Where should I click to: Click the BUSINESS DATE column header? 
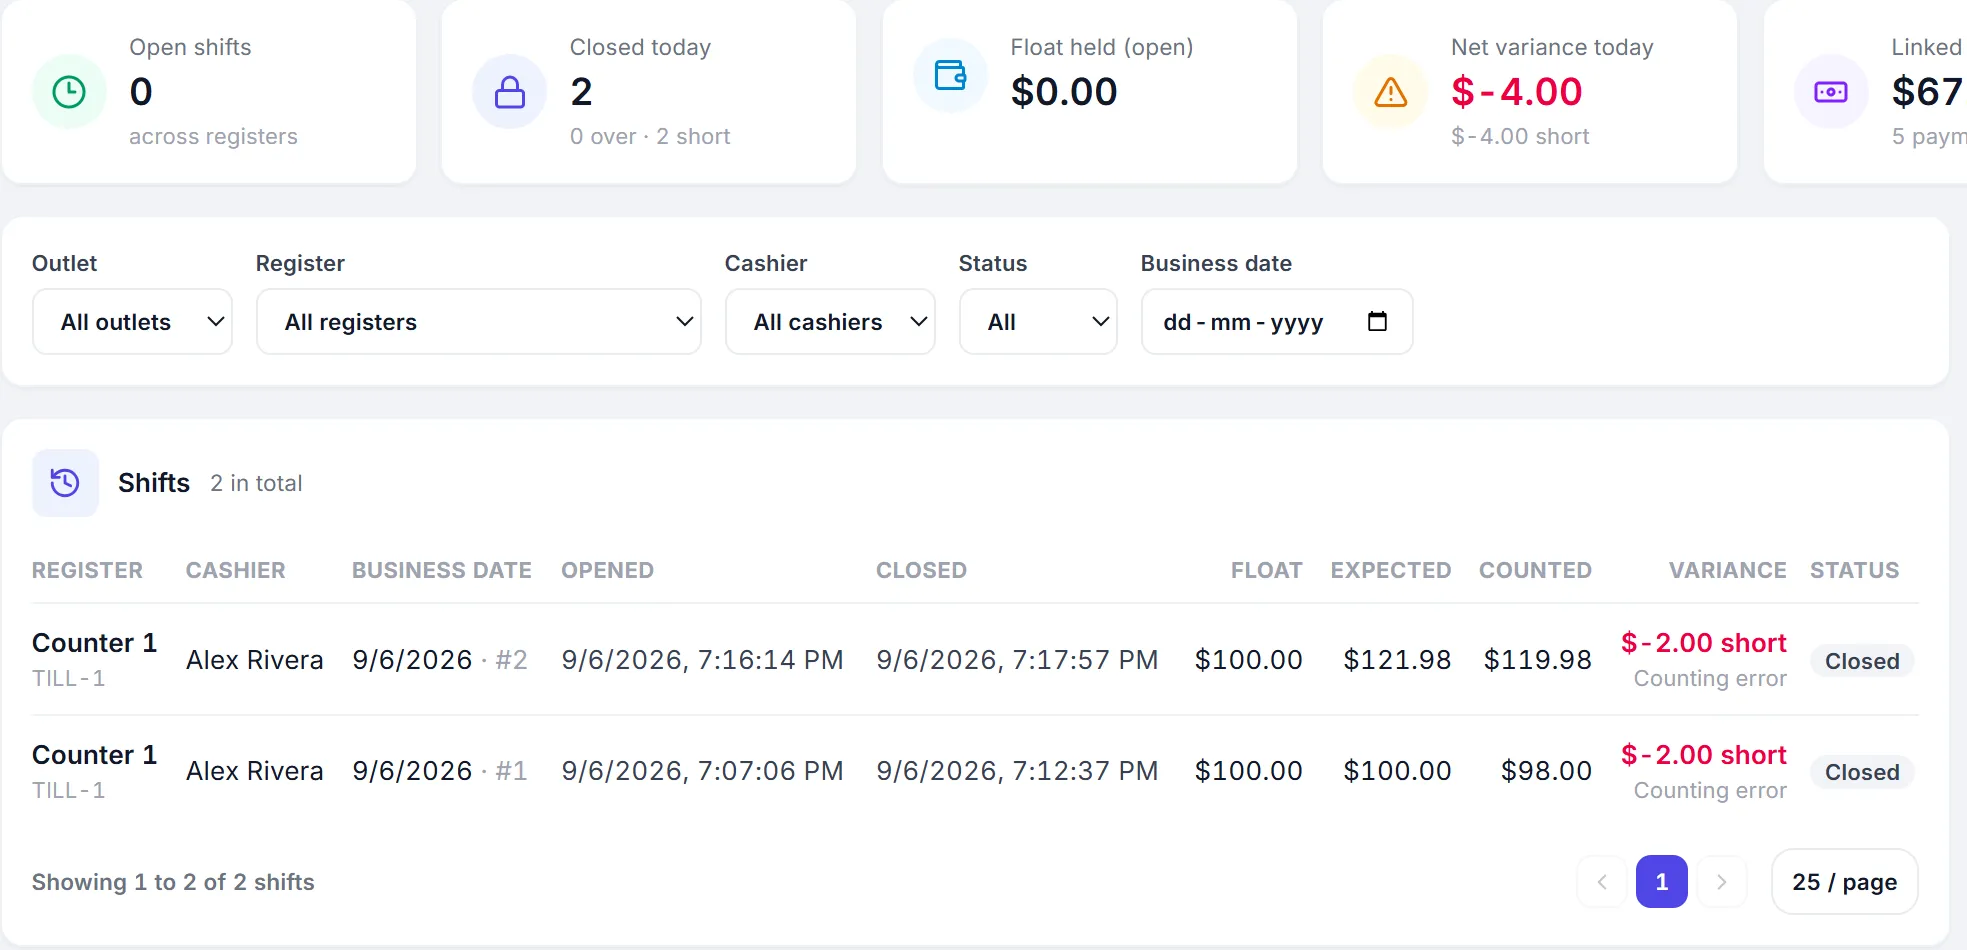[x=442, y=570]
